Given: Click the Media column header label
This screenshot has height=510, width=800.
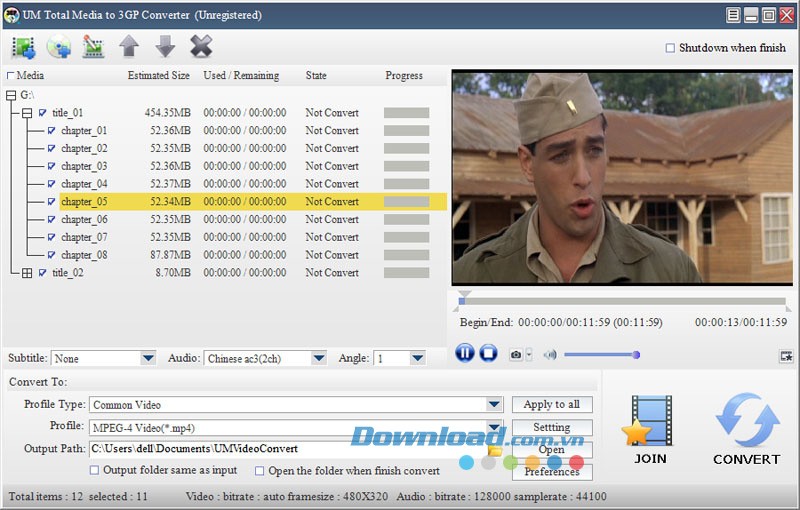Looking at the screenshot, I should (x=30, y=75).
